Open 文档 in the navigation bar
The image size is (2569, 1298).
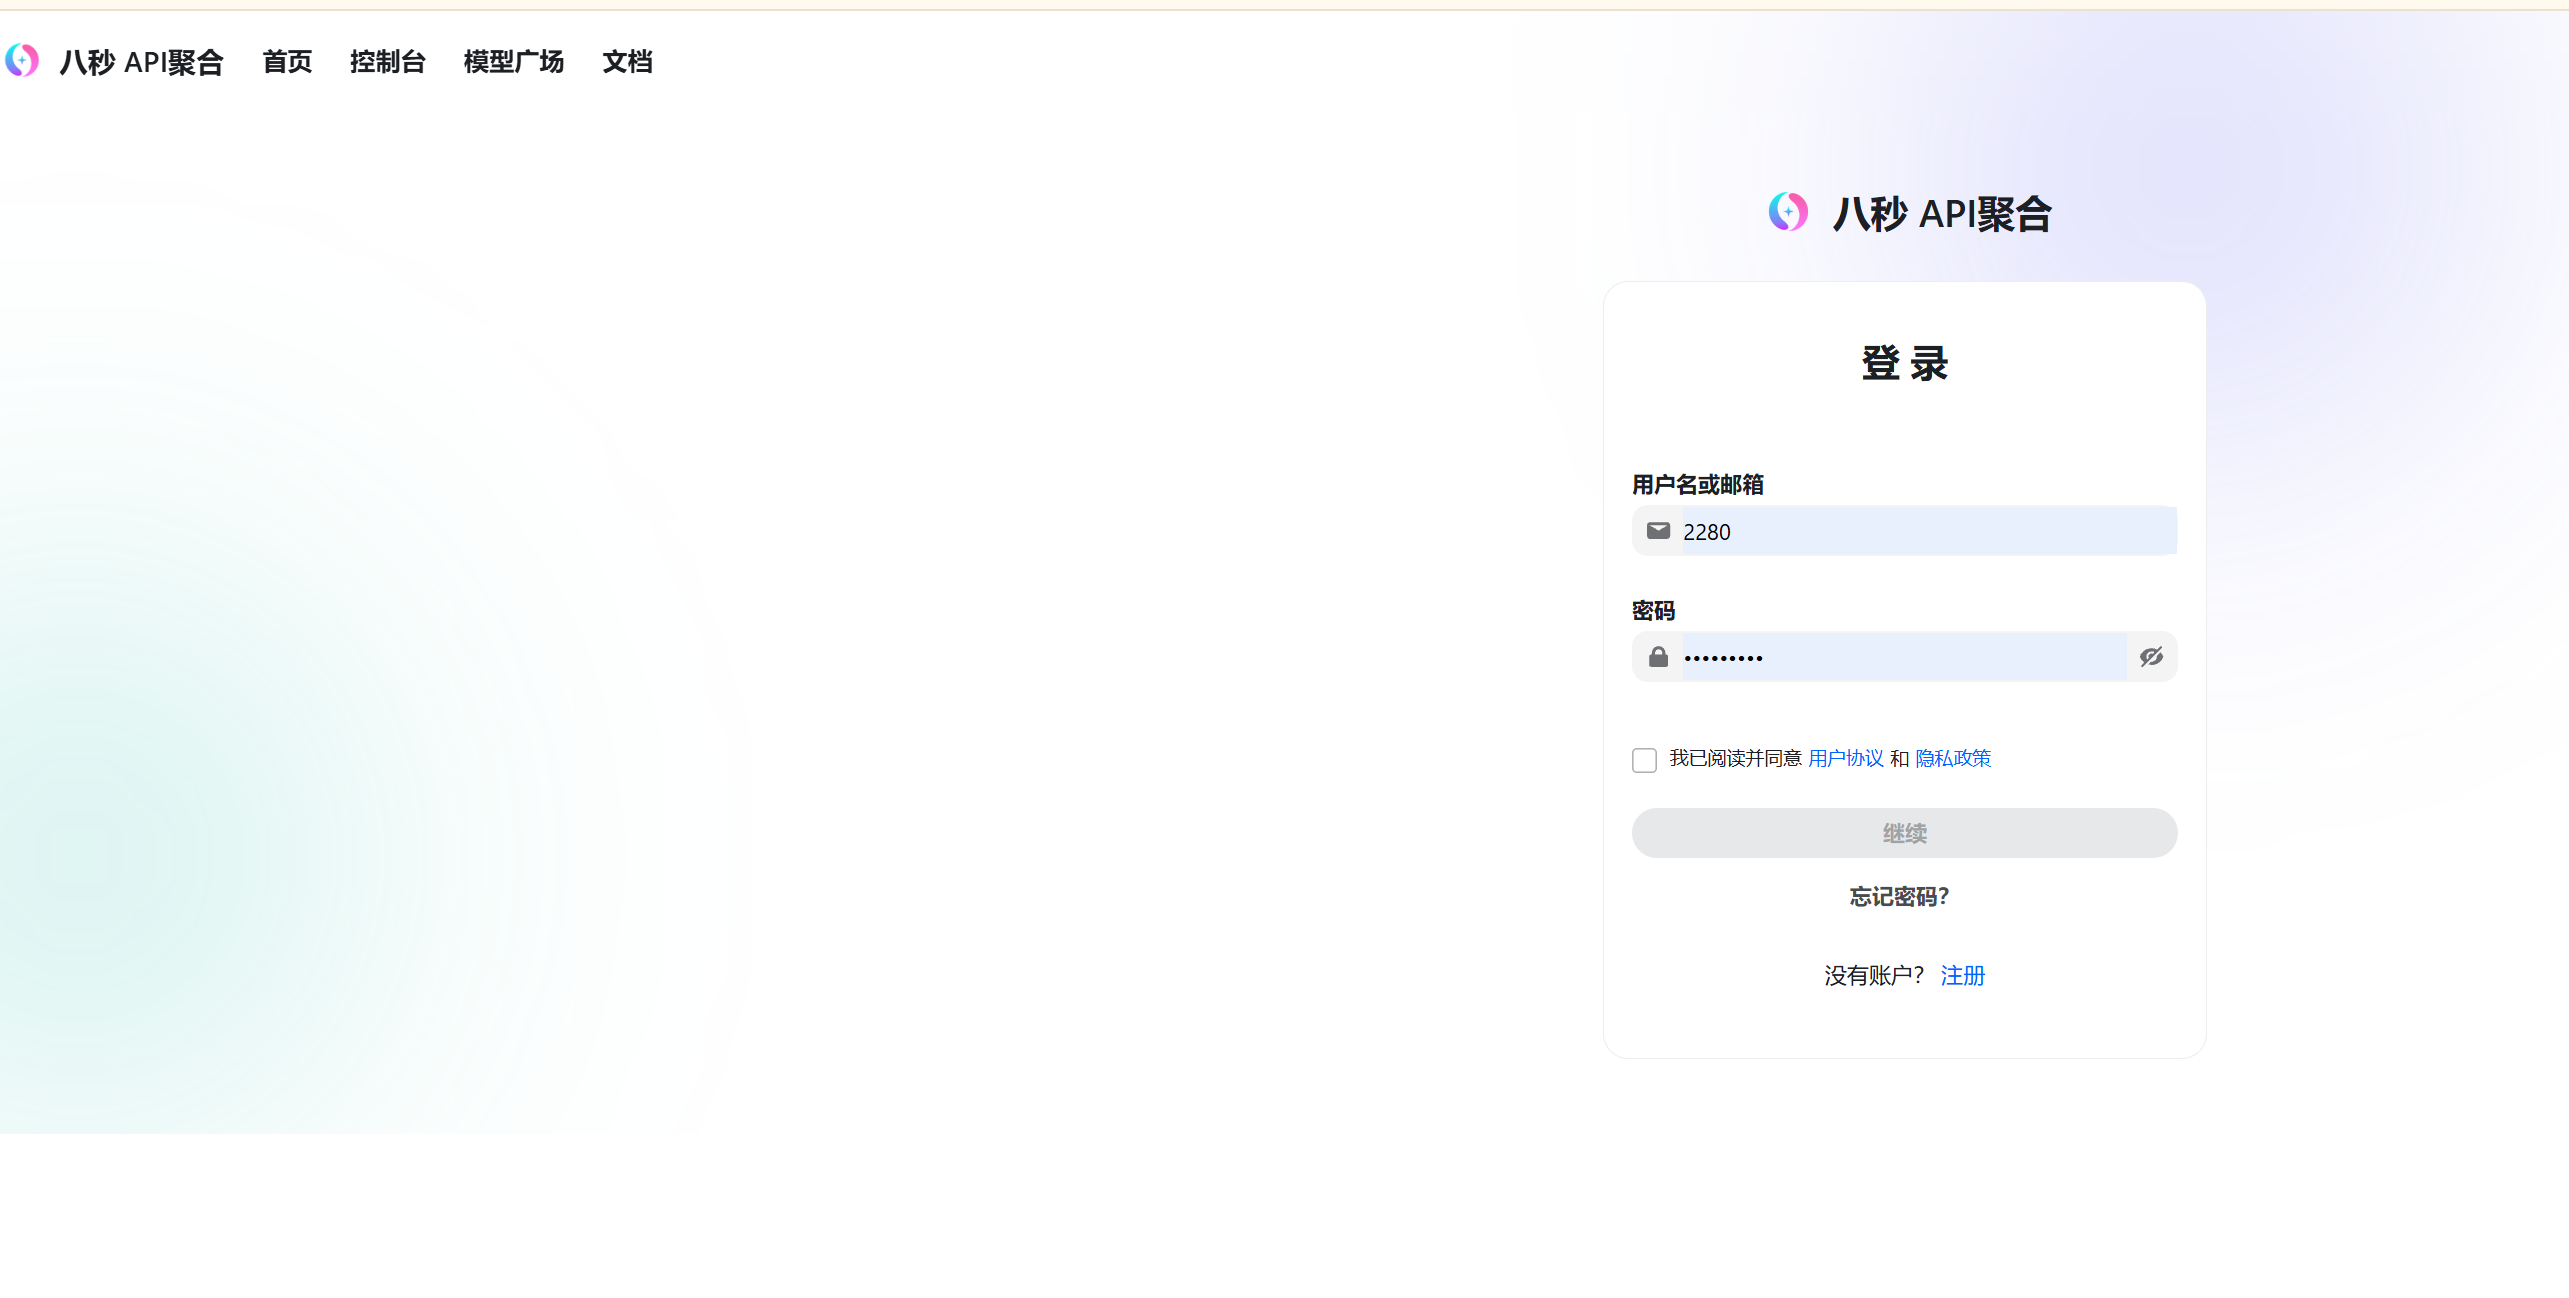[x=627, y=62]
